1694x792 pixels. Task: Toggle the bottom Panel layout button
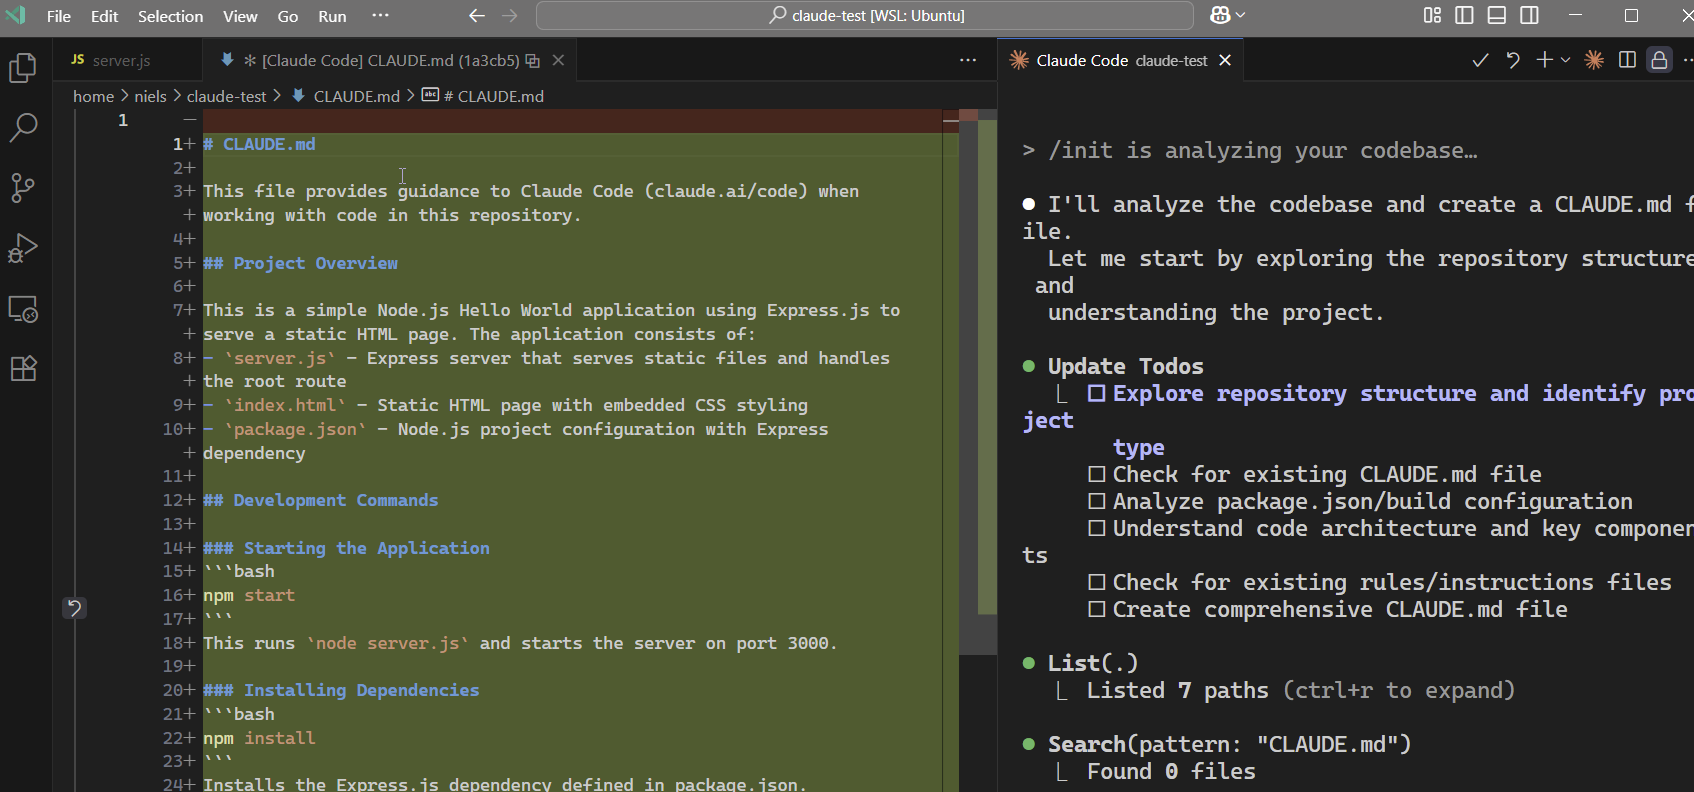tap(1497, 15)
